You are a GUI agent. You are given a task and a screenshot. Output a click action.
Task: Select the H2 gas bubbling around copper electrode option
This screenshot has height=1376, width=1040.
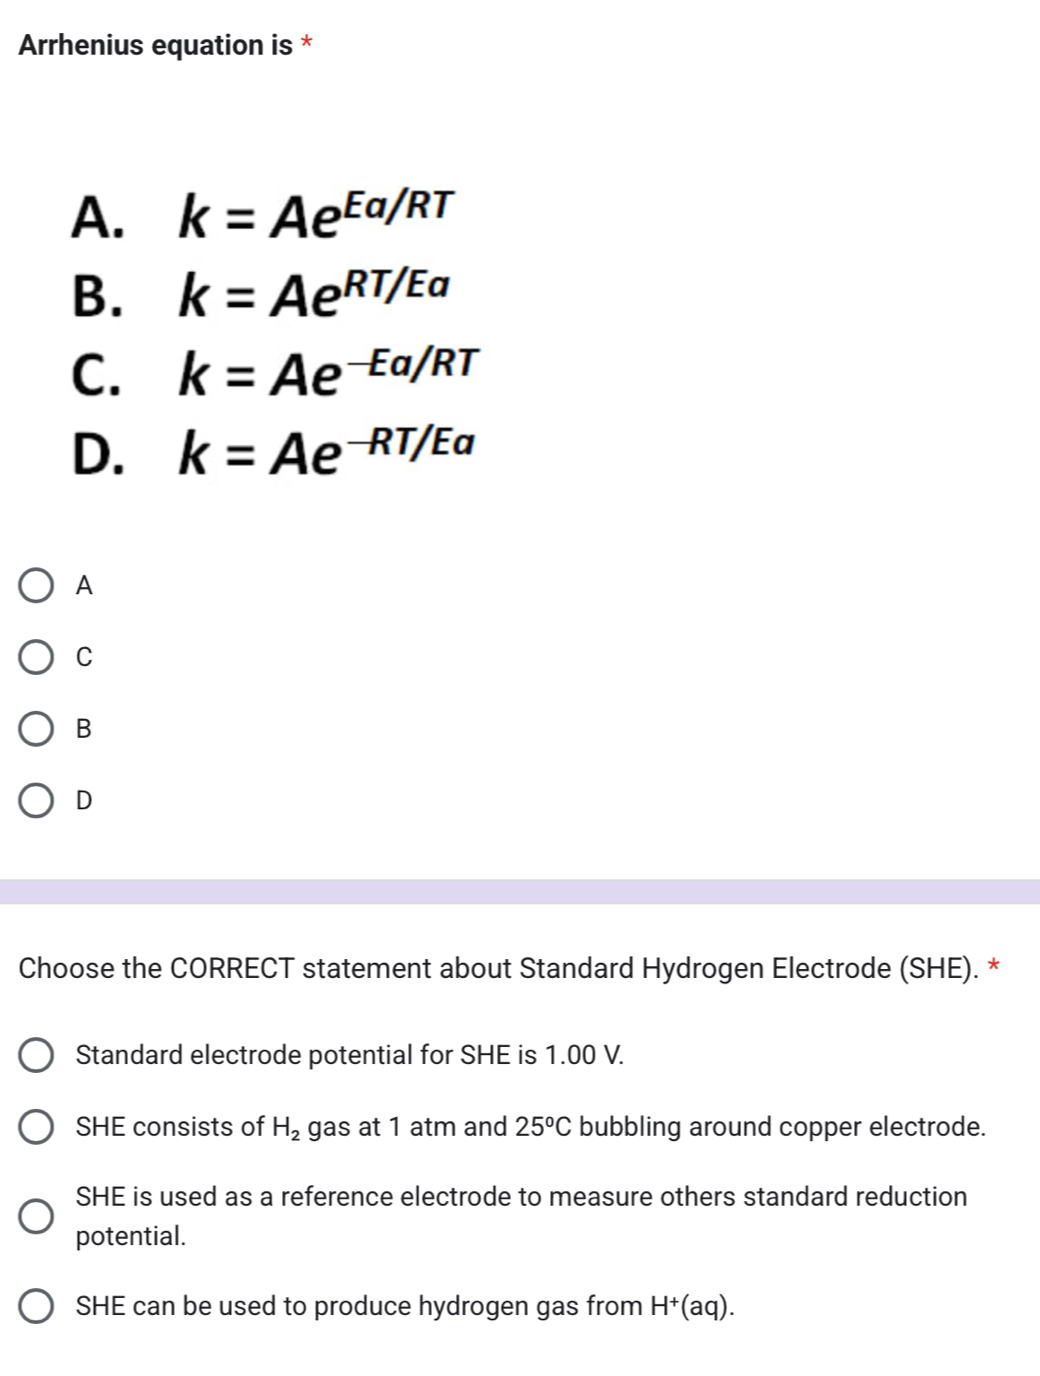[x=36, y=1126]
